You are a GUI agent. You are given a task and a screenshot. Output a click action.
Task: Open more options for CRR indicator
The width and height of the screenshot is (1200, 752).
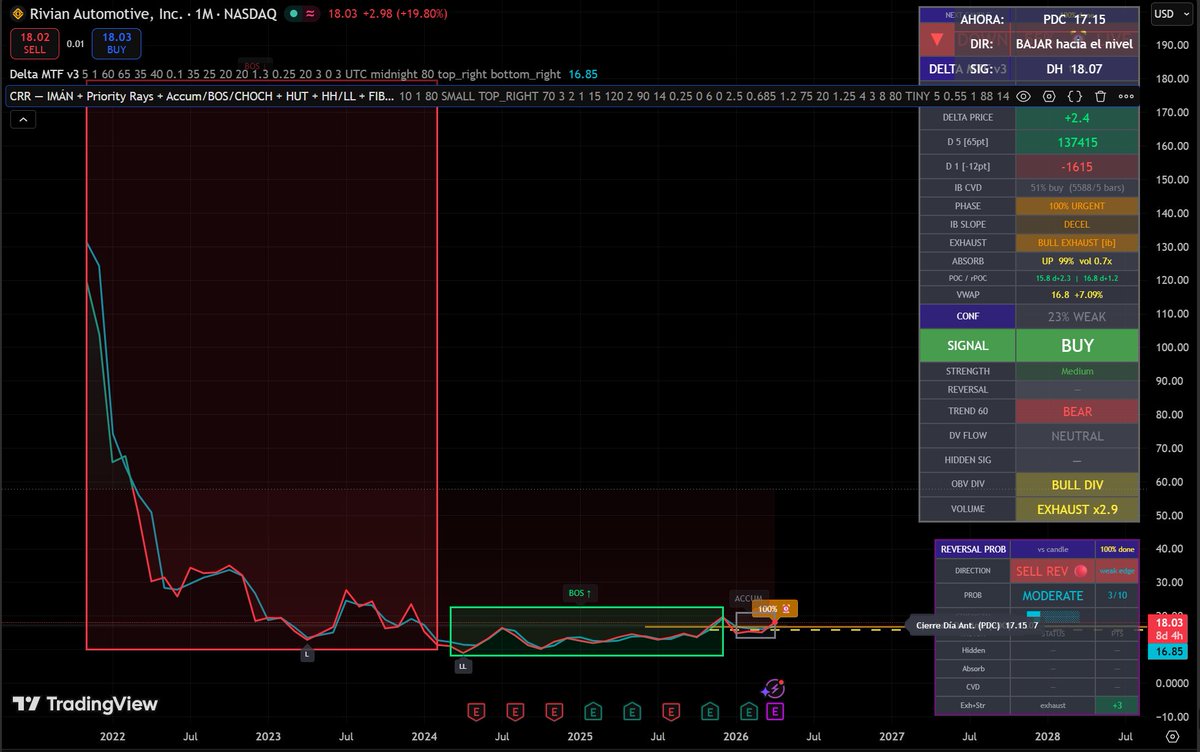(1125, 96)
